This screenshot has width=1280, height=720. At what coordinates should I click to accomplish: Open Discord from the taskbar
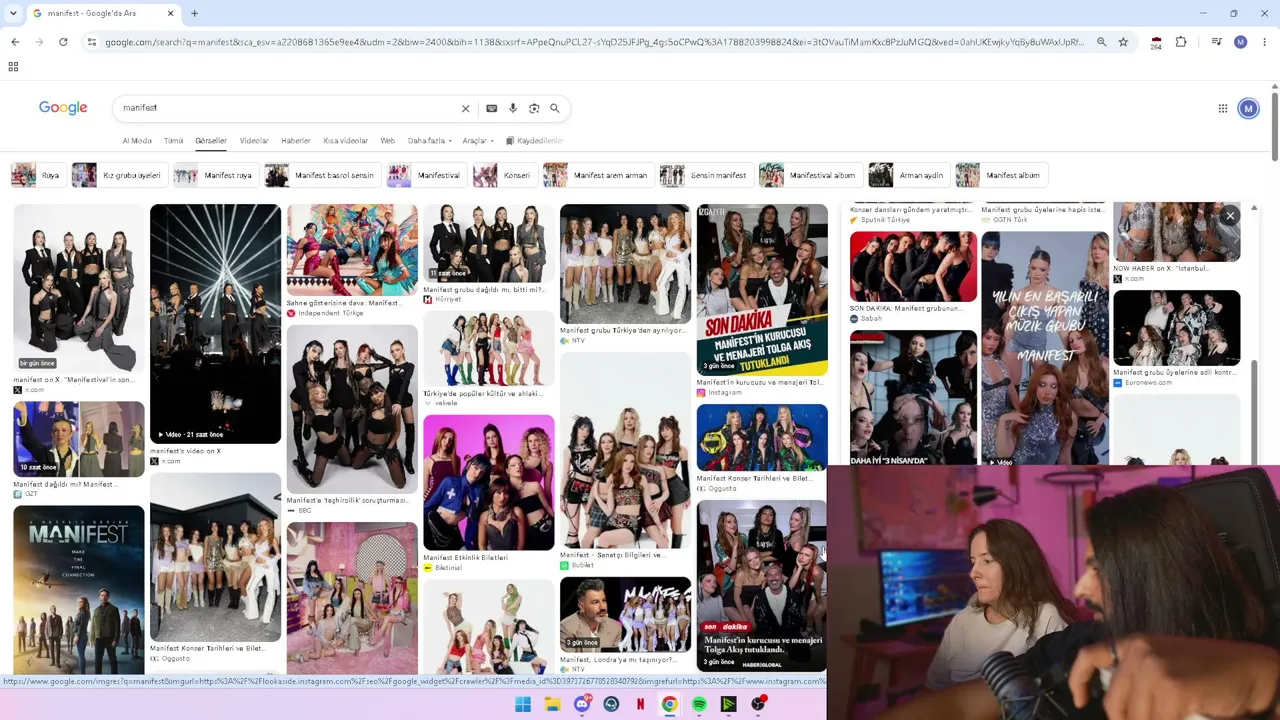[x=582, y=704]
